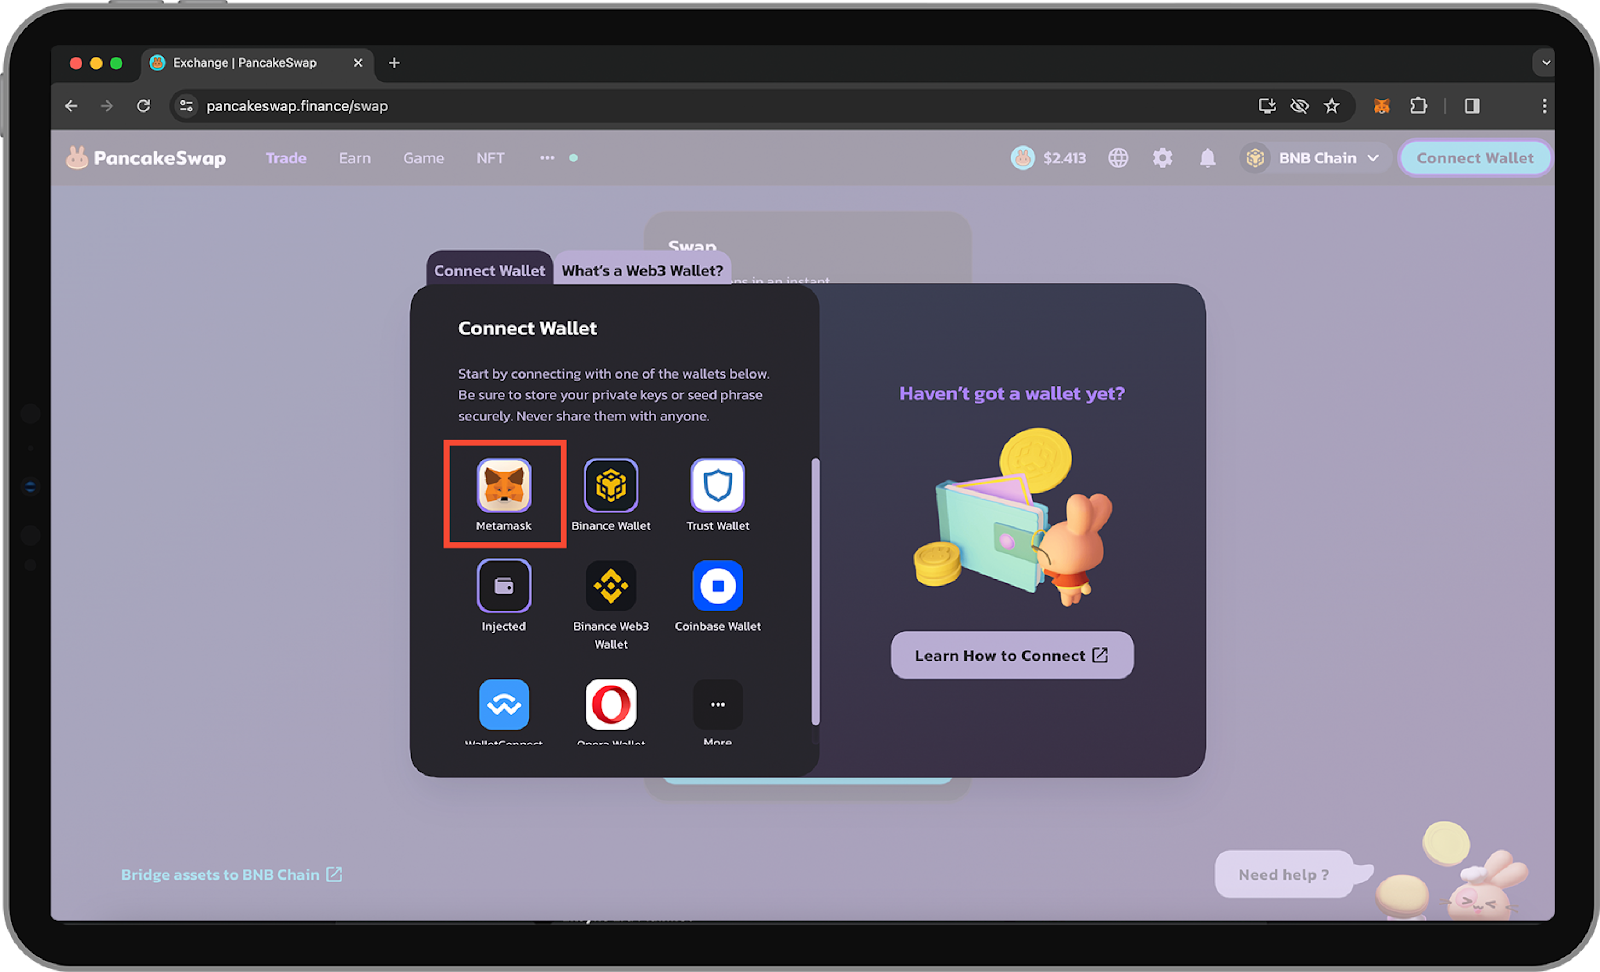Bookmark this page with star icon
The image size is (1600, 972).
click(1332, 106)
